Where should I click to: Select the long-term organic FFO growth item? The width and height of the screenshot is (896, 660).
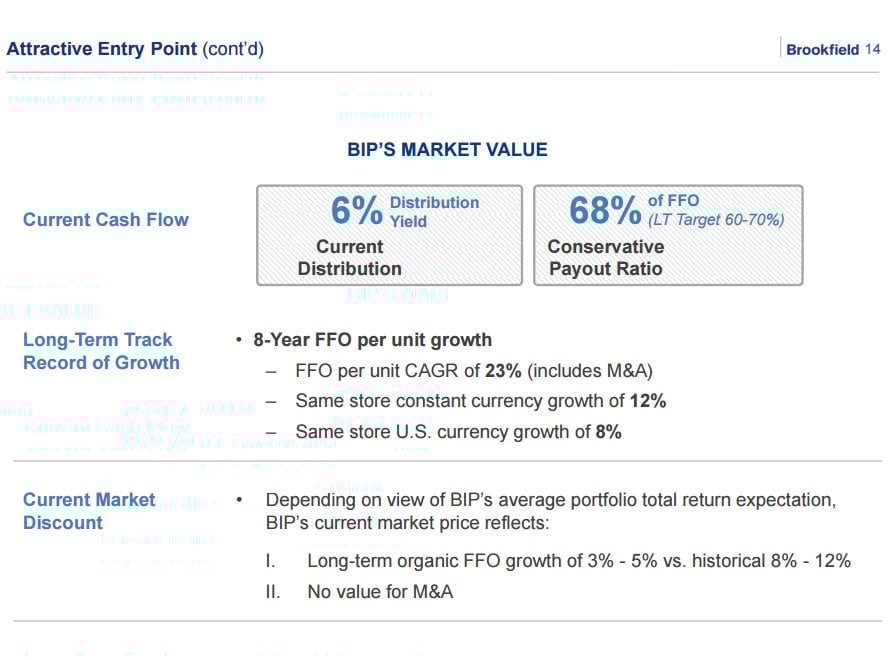(x=578, y=561)
